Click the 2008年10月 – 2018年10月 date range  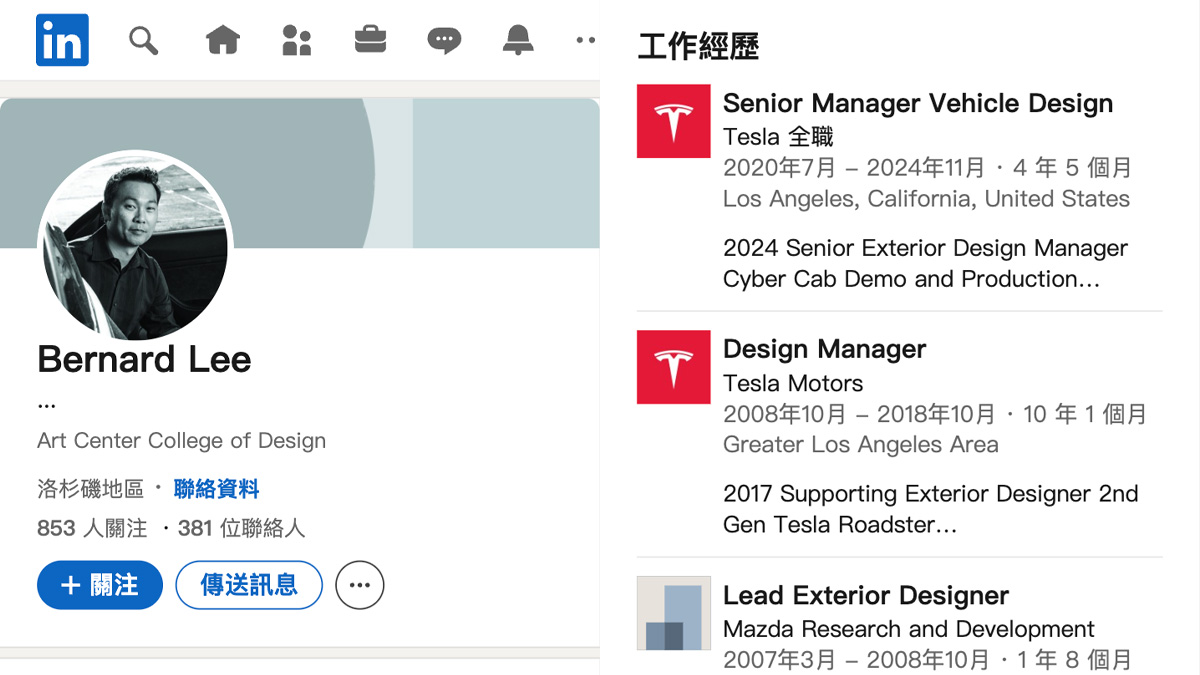click(859, 413)
